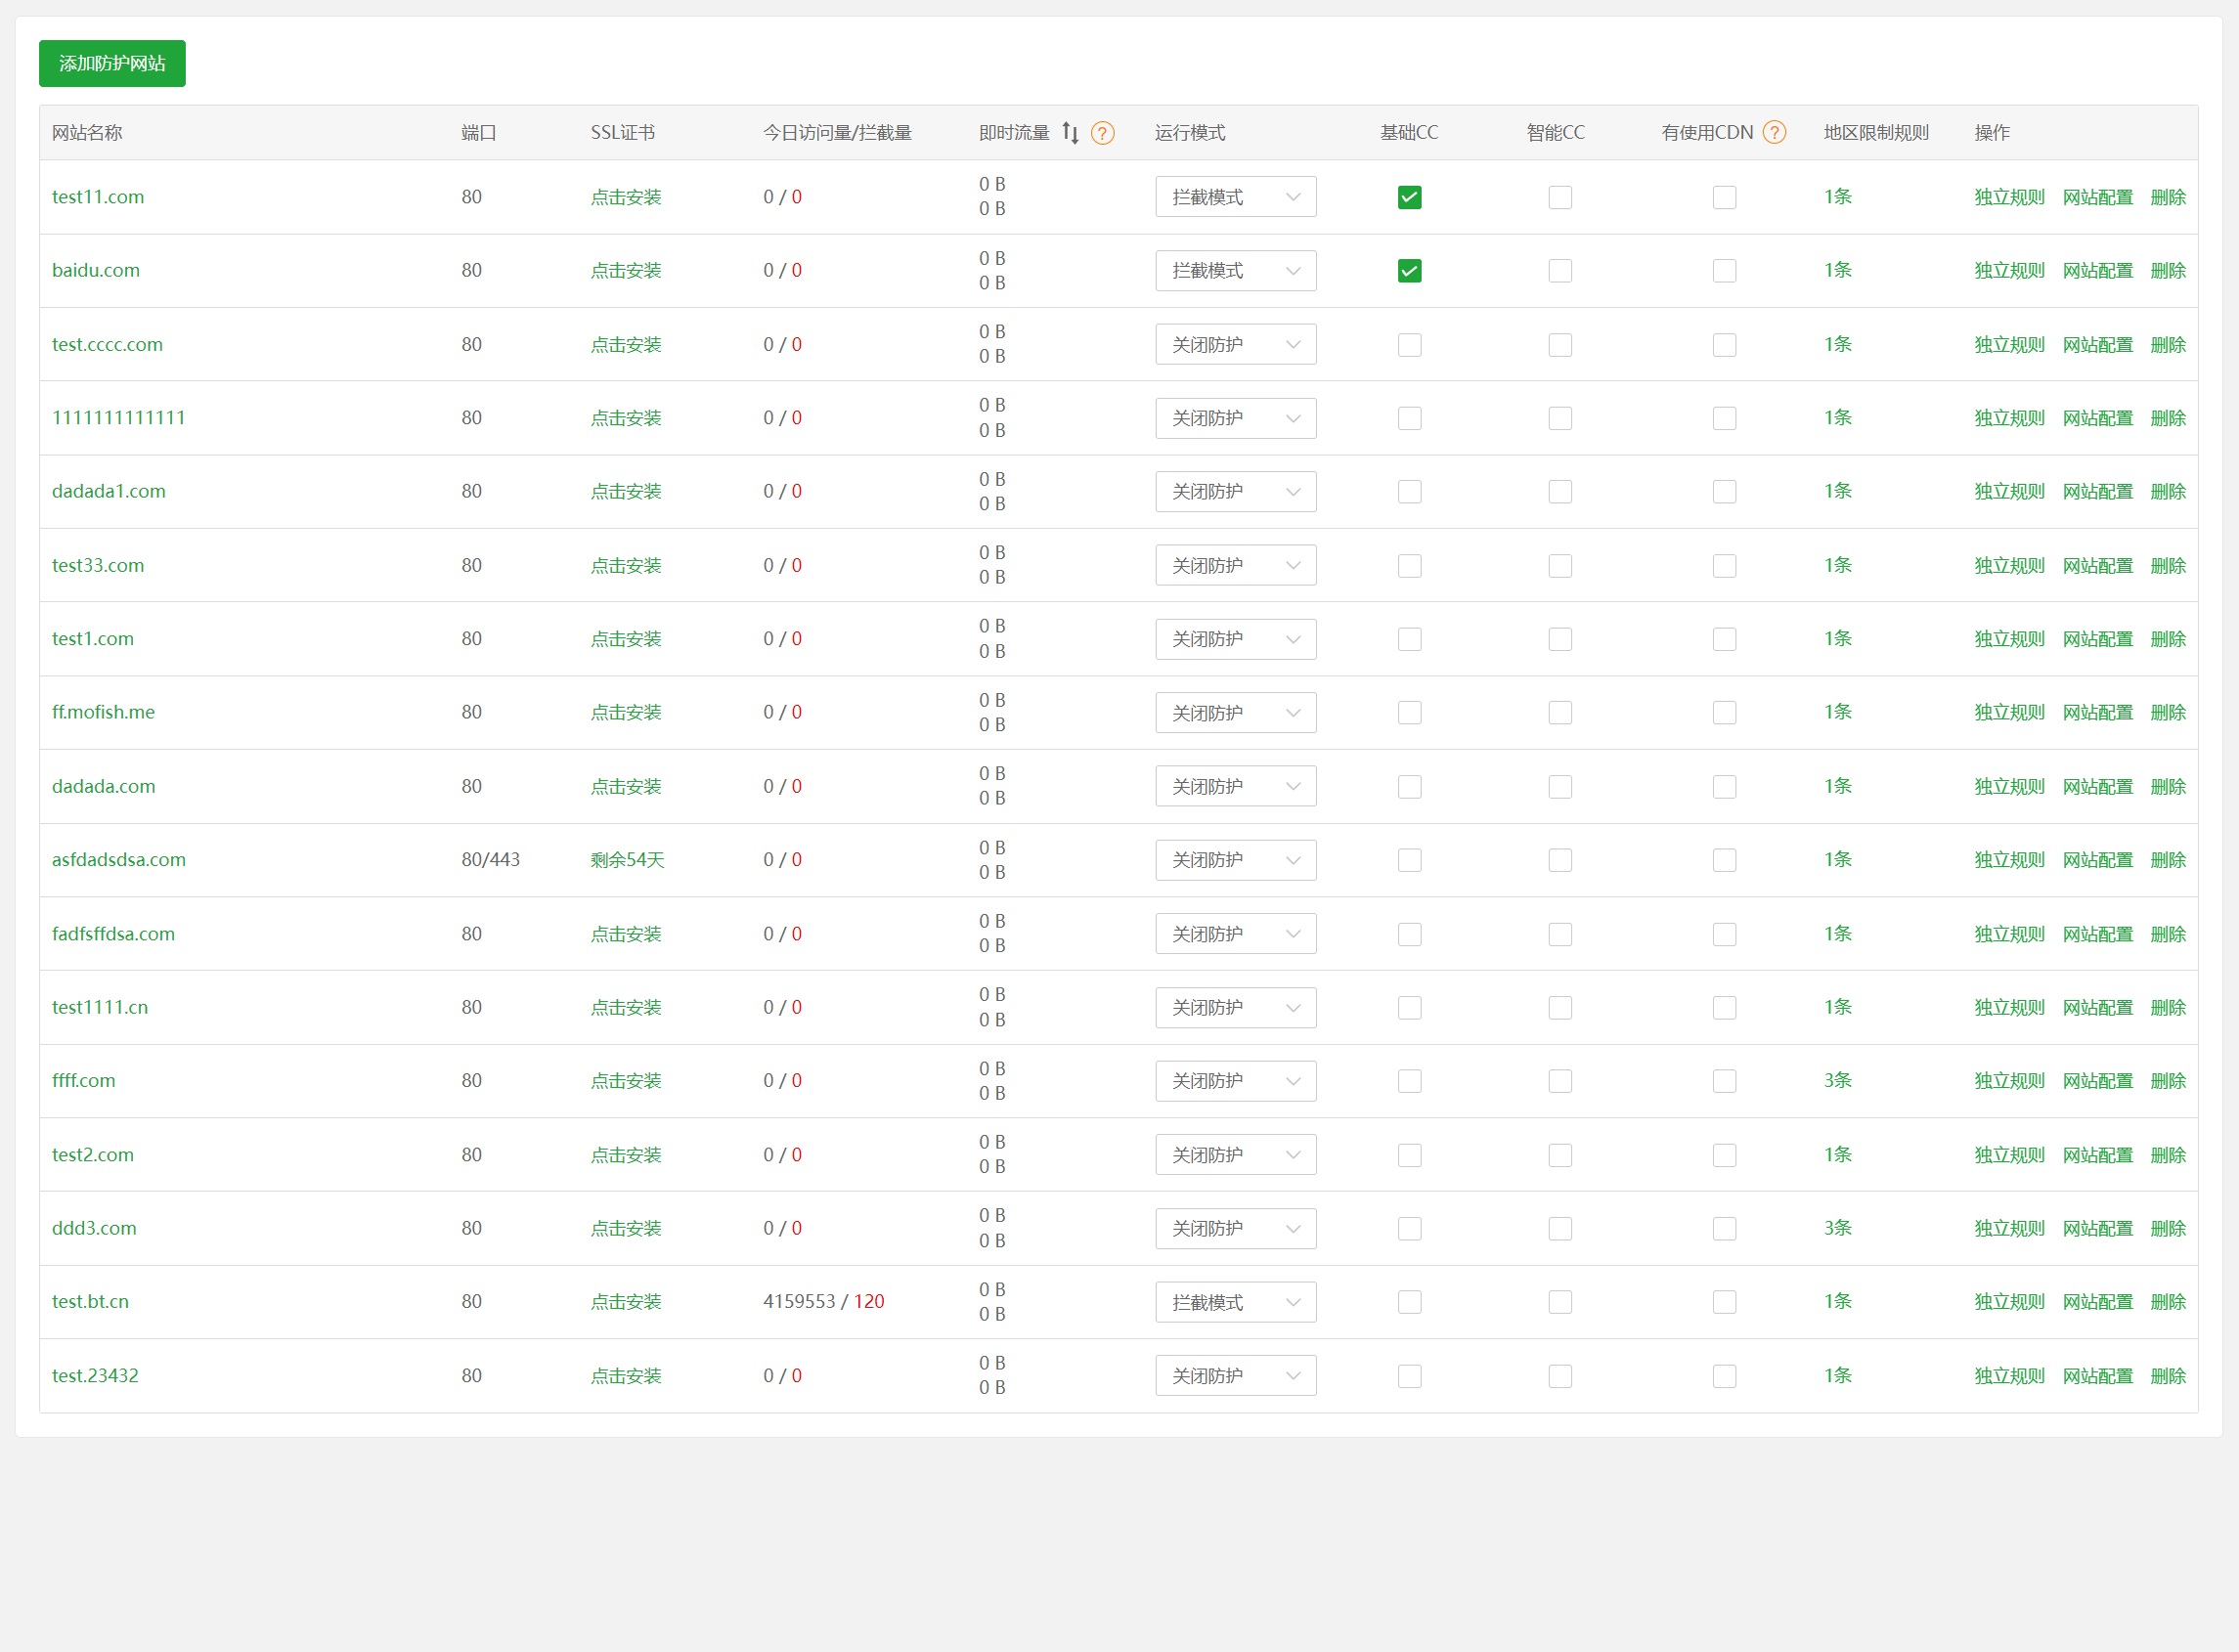Open 关闭防护 dropdown for dadada1.com
This screenshot has width=2239, height=1652.
tap(1235, 492)
